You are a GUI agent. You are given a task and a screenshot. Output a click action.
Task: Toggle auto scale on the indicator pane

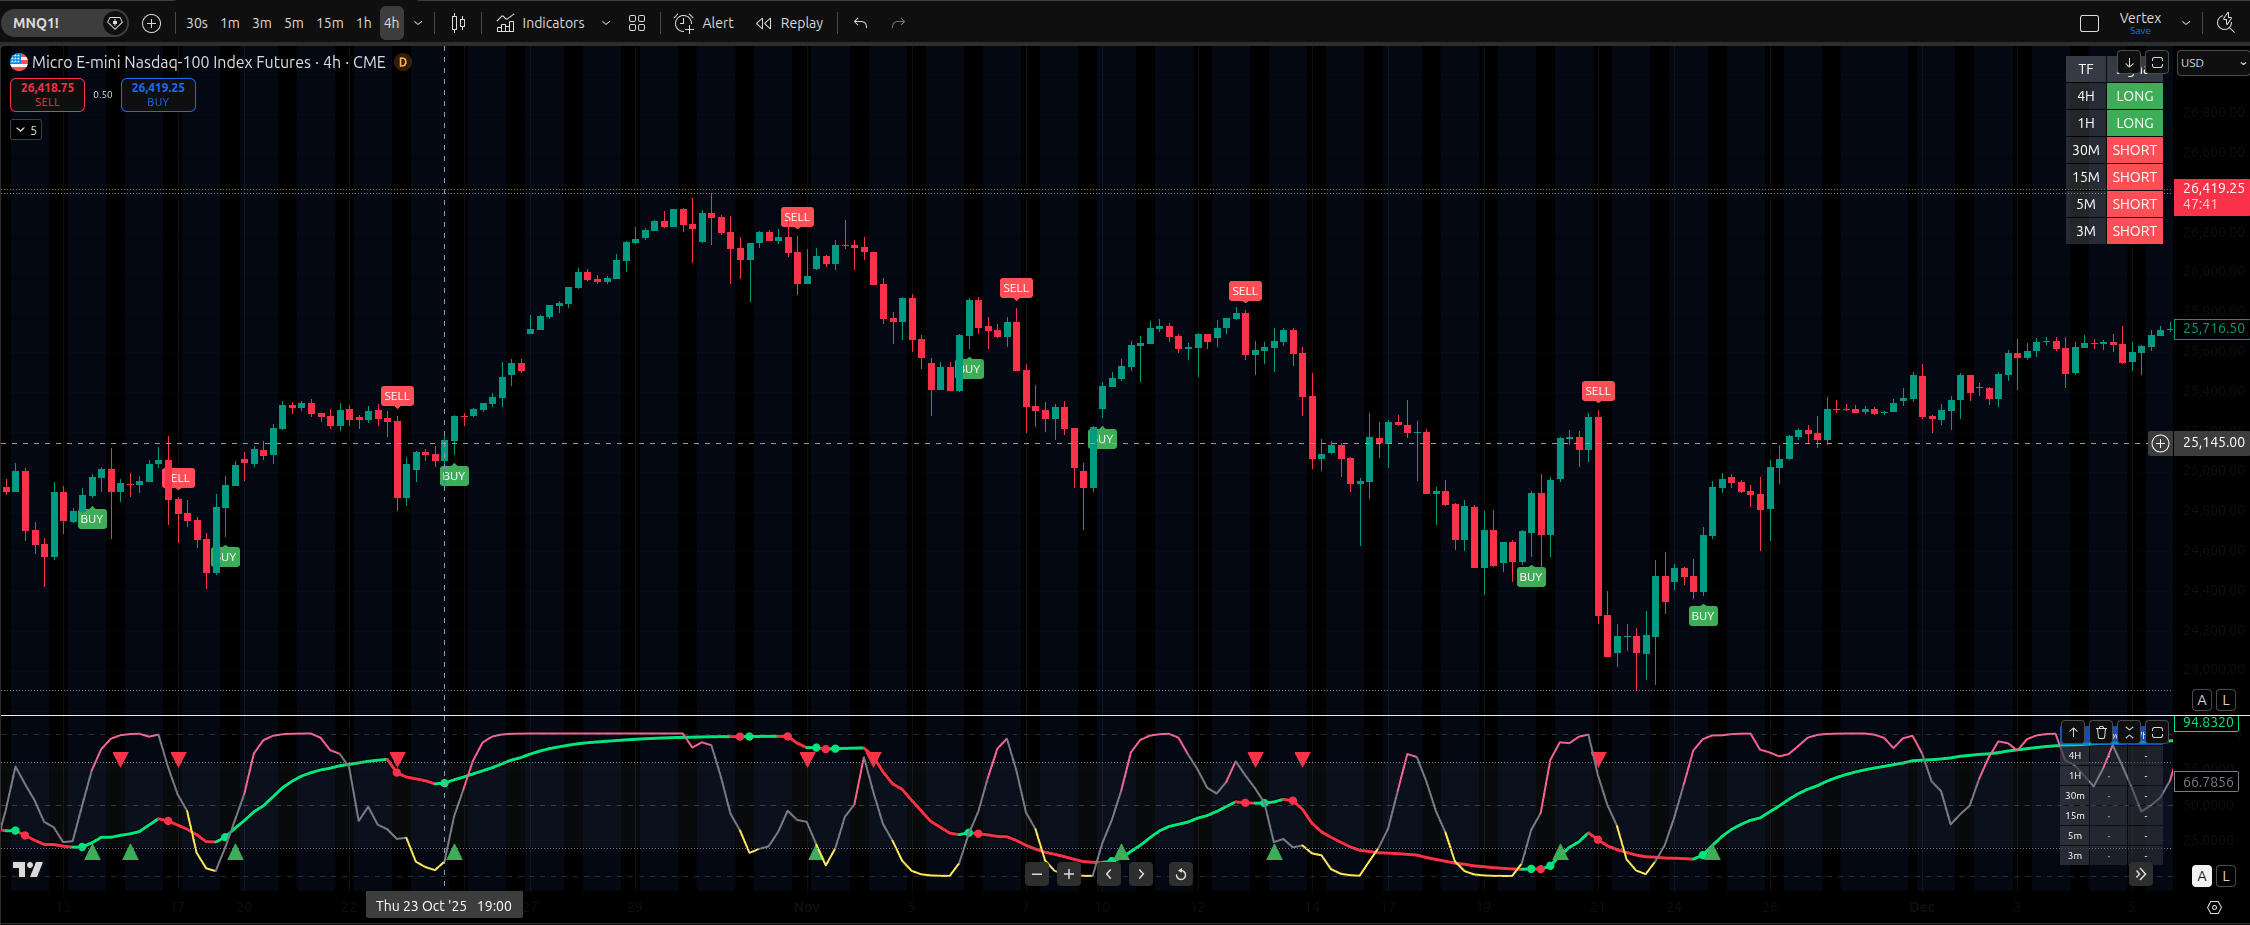(2202, 876)
